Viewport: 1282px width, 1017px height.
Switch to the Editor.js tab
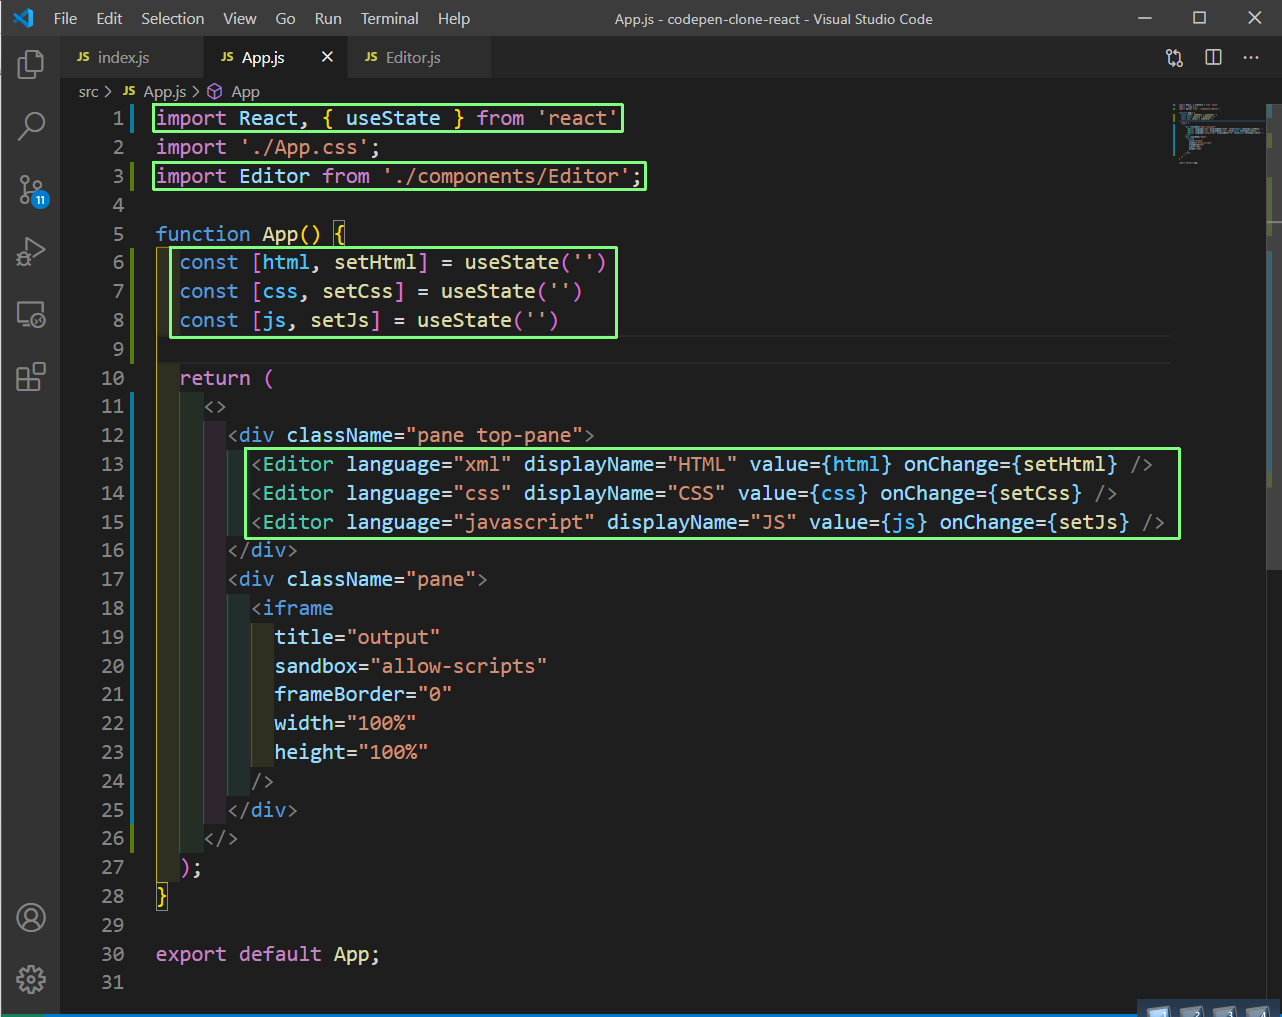420,57
